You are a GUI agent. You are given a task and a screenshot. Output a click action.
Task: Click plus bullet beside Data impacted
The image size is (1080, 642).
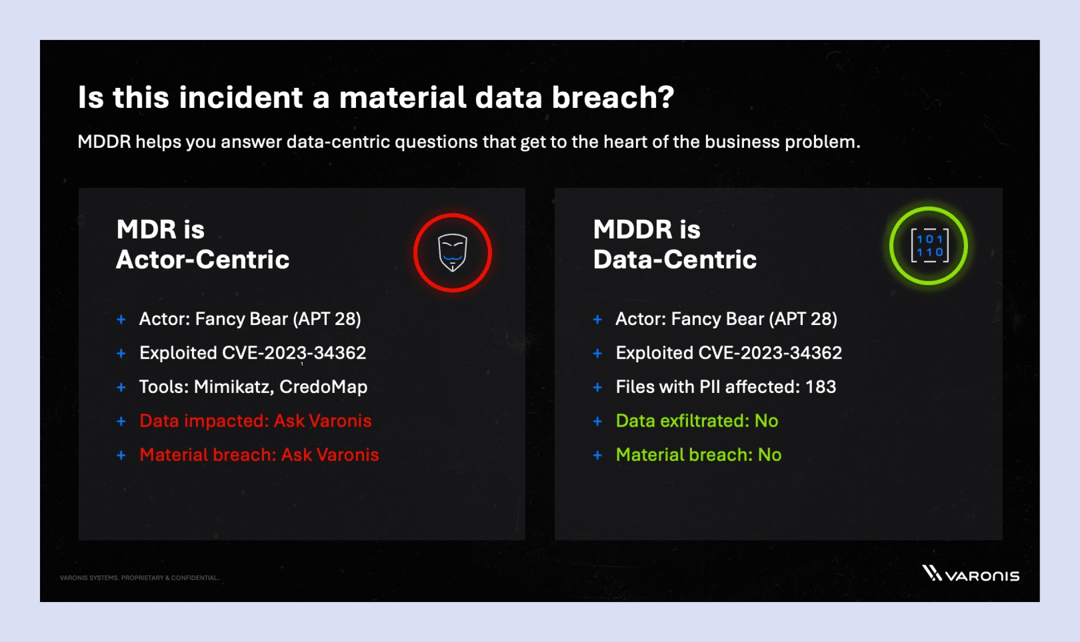(x=121, y=421)
